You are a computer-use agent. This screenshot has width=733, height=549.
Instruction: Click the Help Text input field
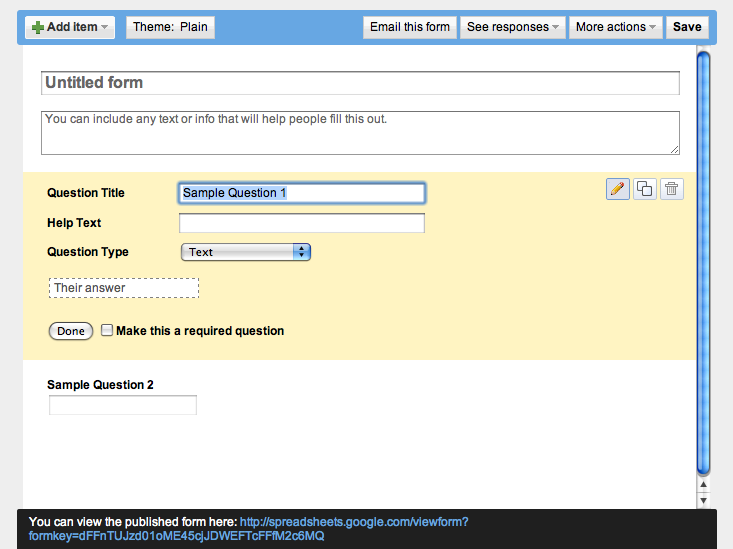(302, 223)
